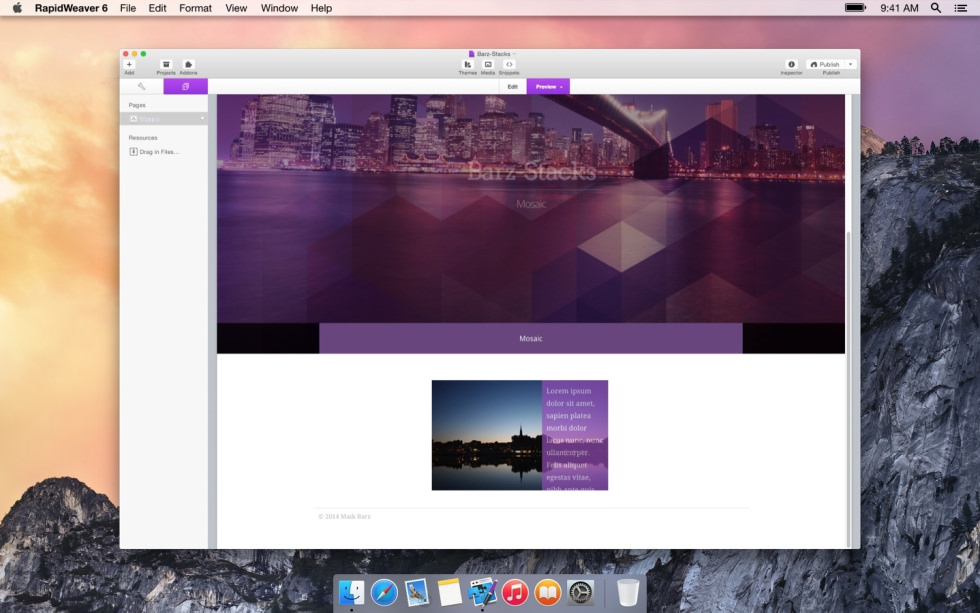Viewport: 980px width, 613px height.
Task: Open the File menu
Action: point(128,8)
